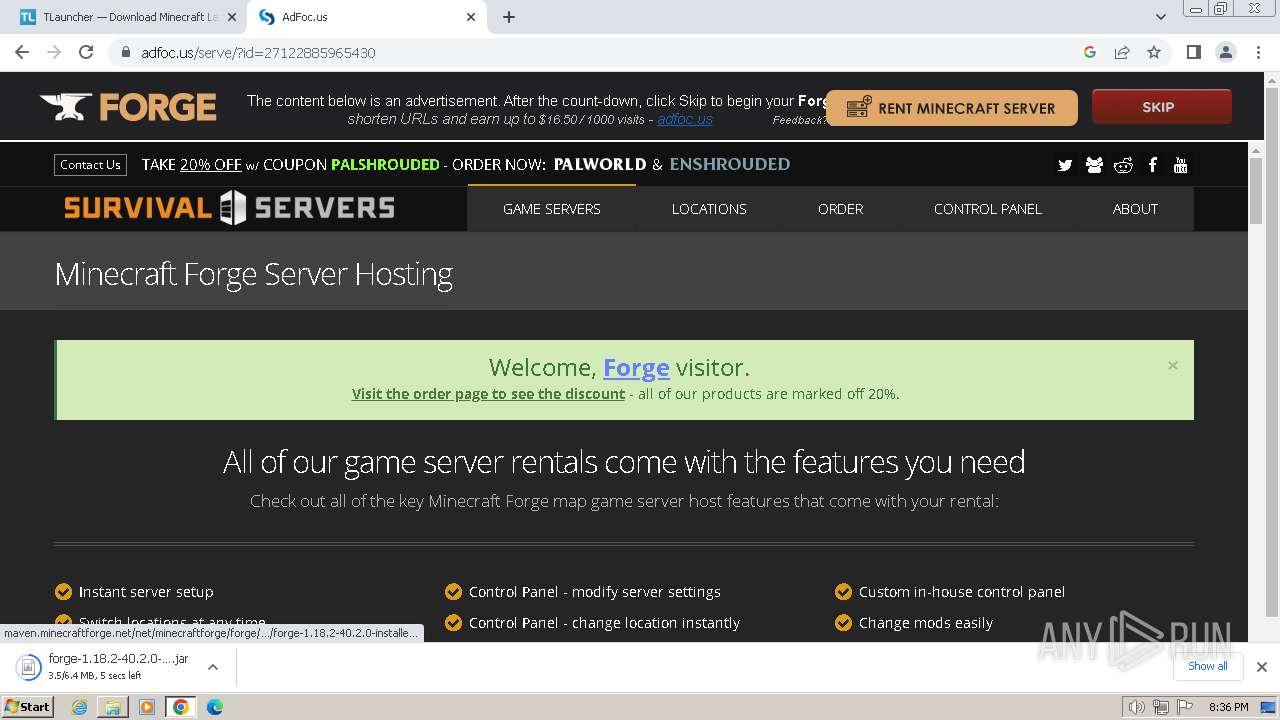Click Contact Us button
The height and width of the screenshot is (720, 1280).
click(x=90, y=165)
